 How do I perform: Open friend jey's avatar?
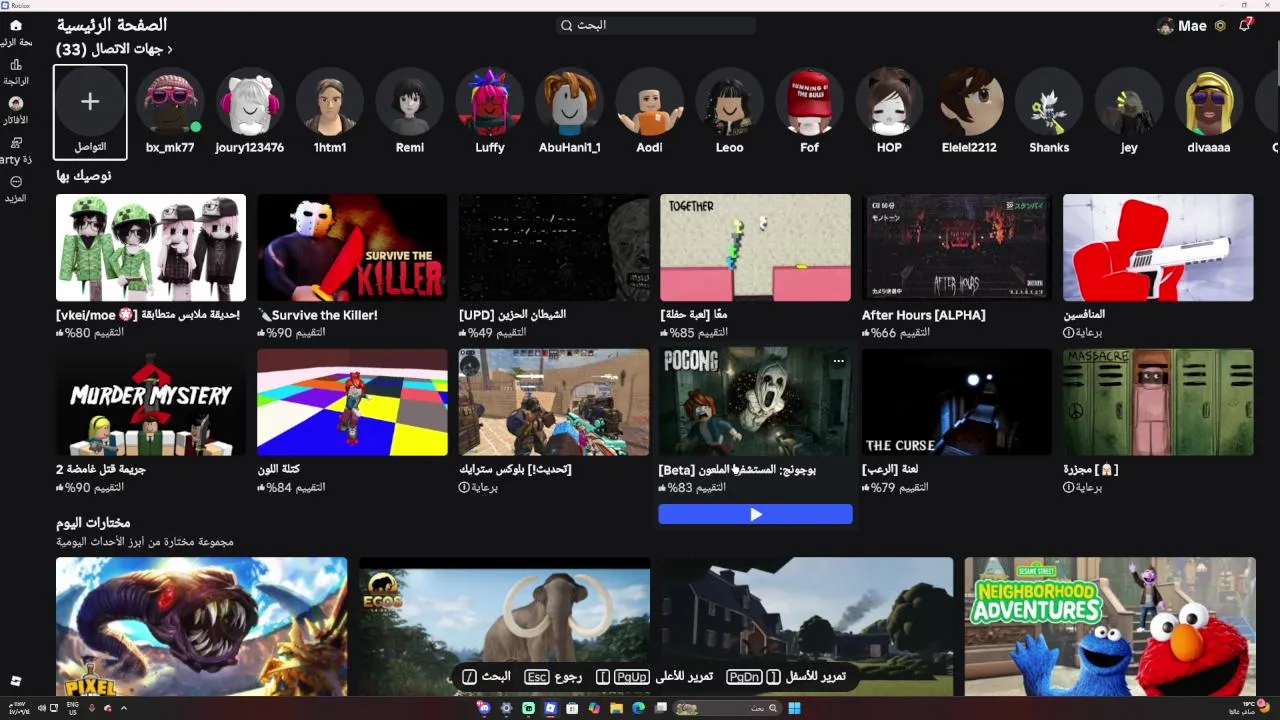(1130, 102)
